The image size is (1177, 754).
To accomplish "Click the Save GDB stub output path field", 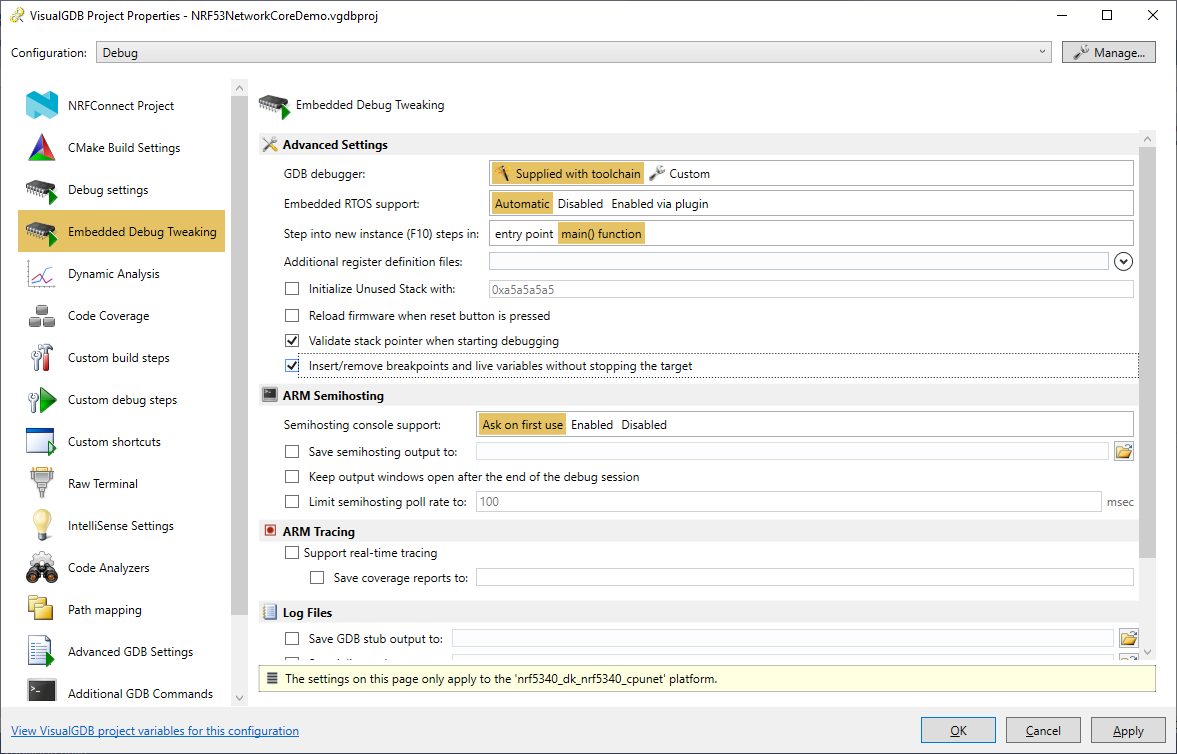I will 782,638.
